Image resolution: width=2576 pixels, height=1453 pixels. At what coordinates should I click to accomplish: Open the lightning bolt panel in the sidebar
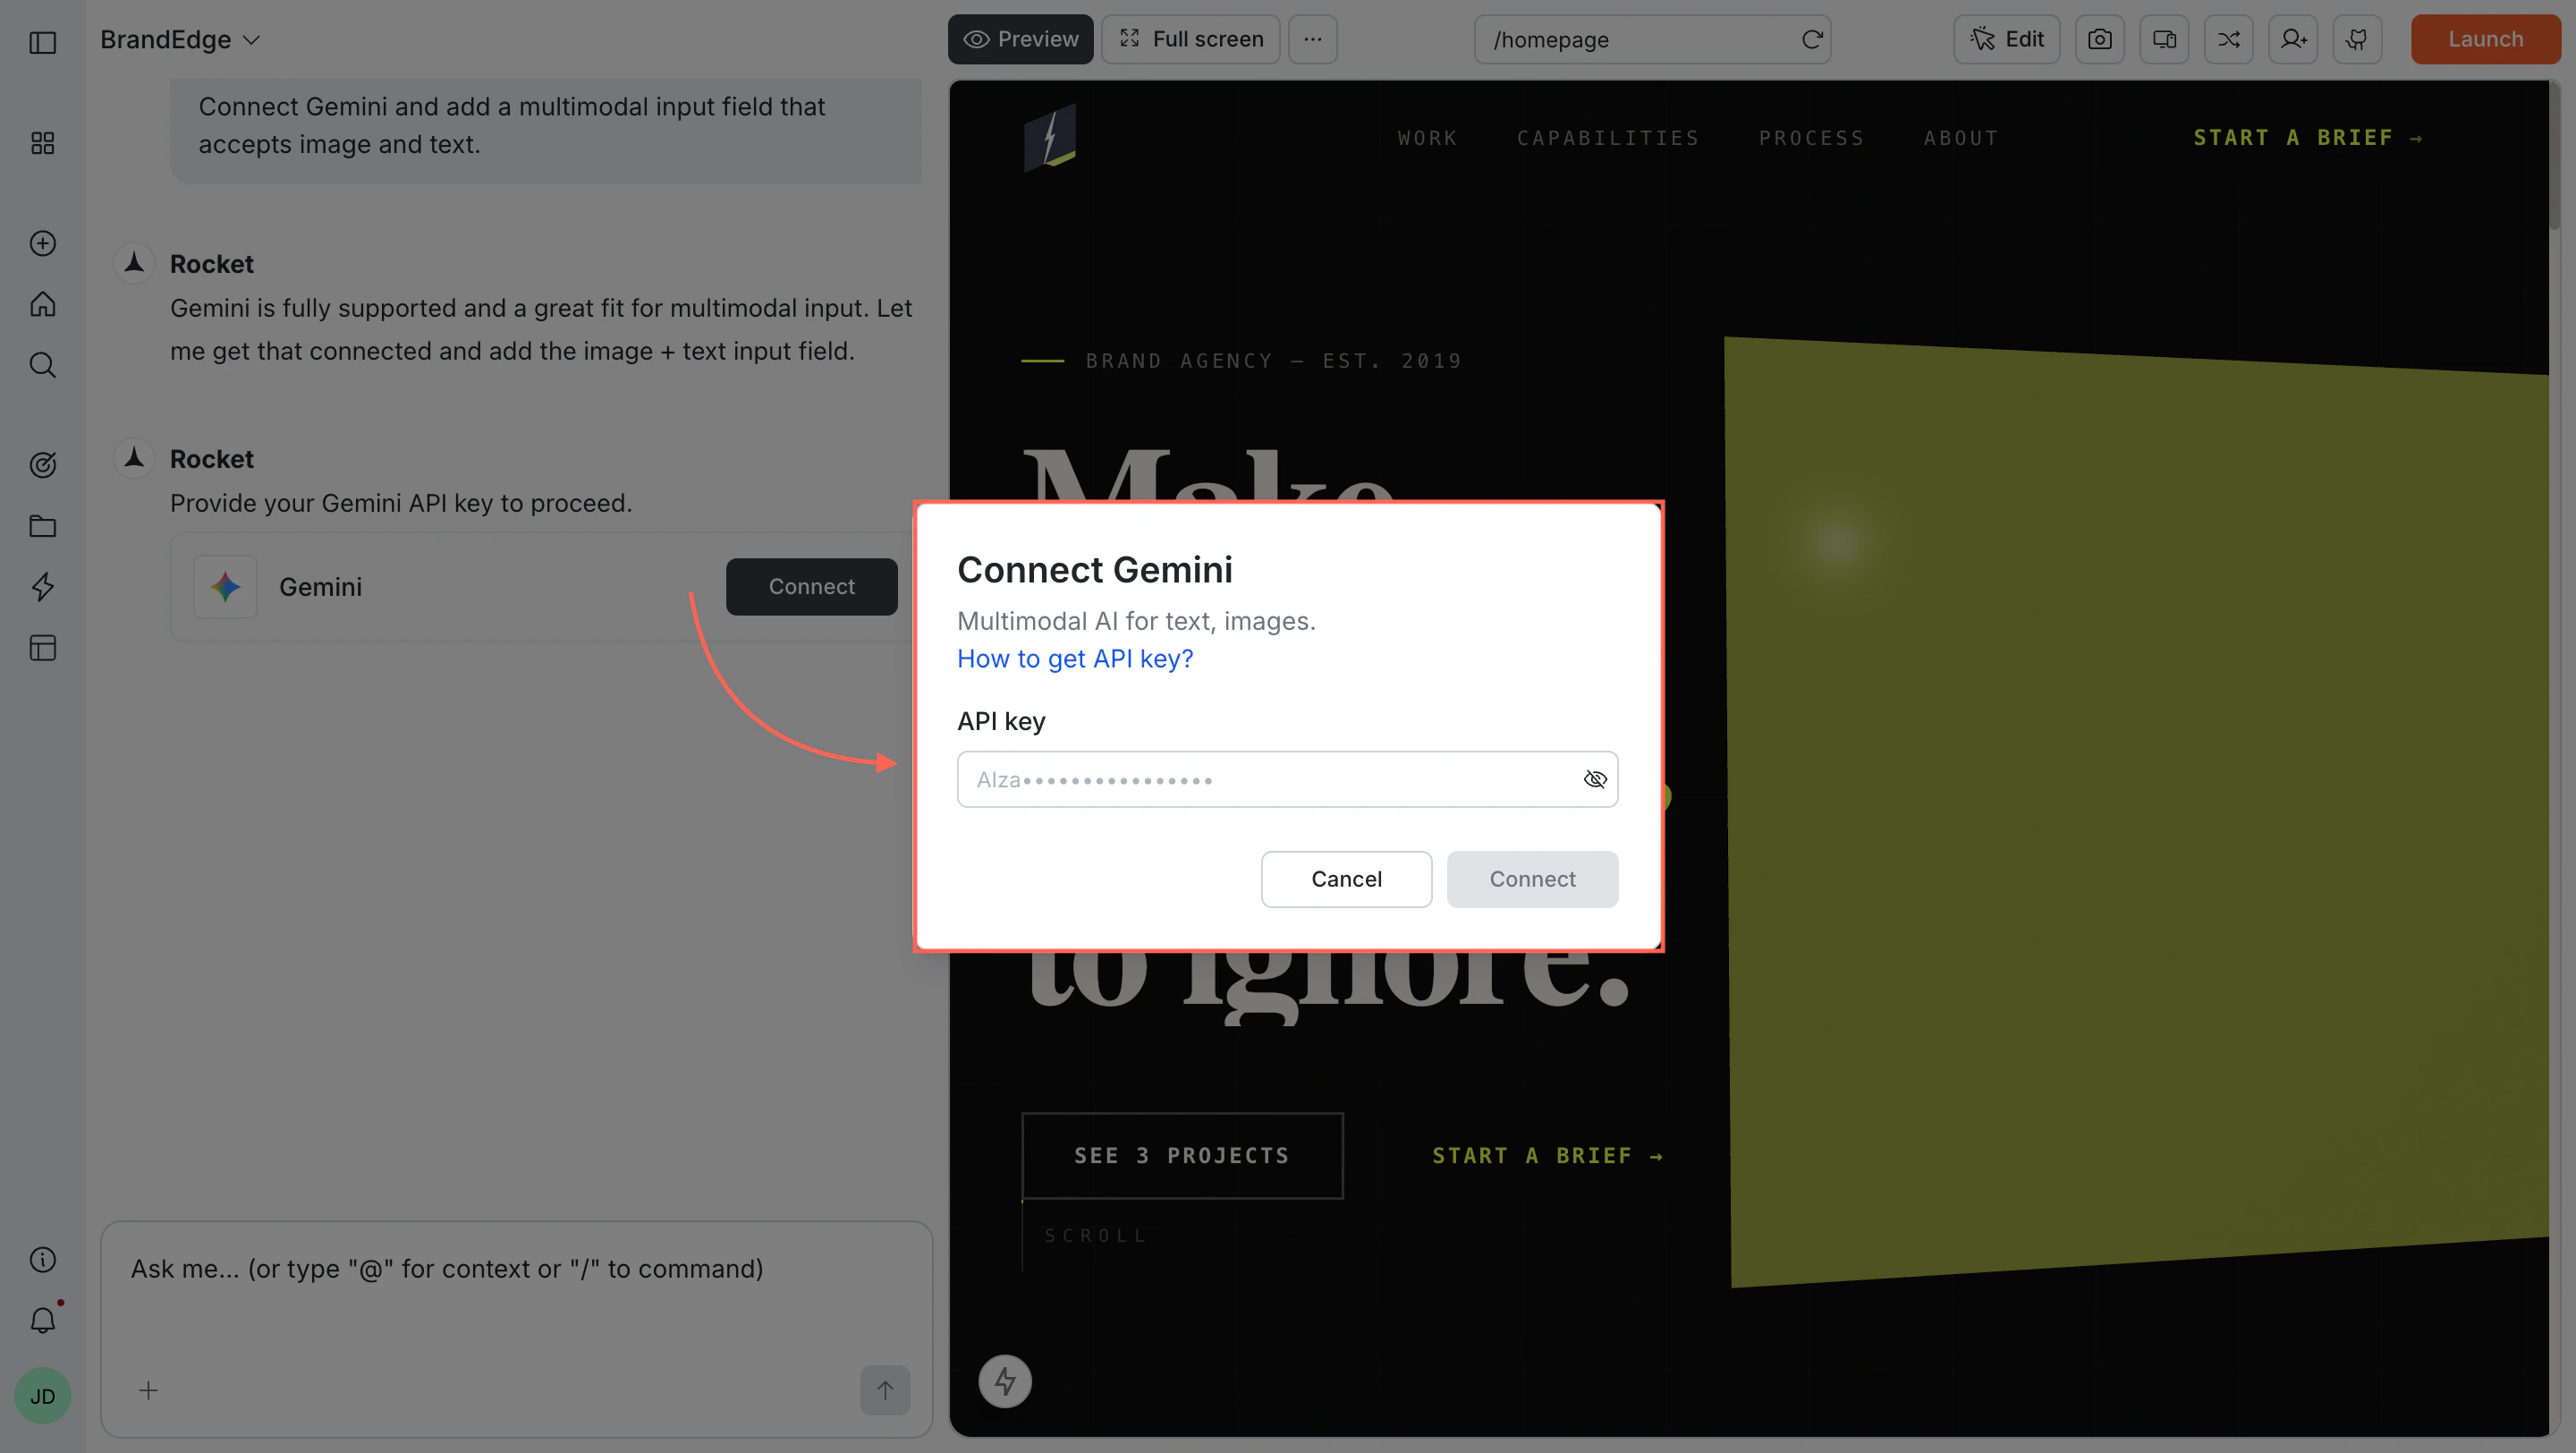coord(42,587)
